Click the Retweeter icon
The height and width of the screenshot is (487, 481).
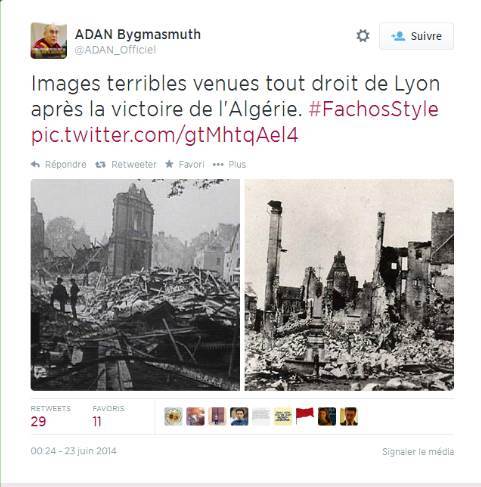click(x=100, y=164)
